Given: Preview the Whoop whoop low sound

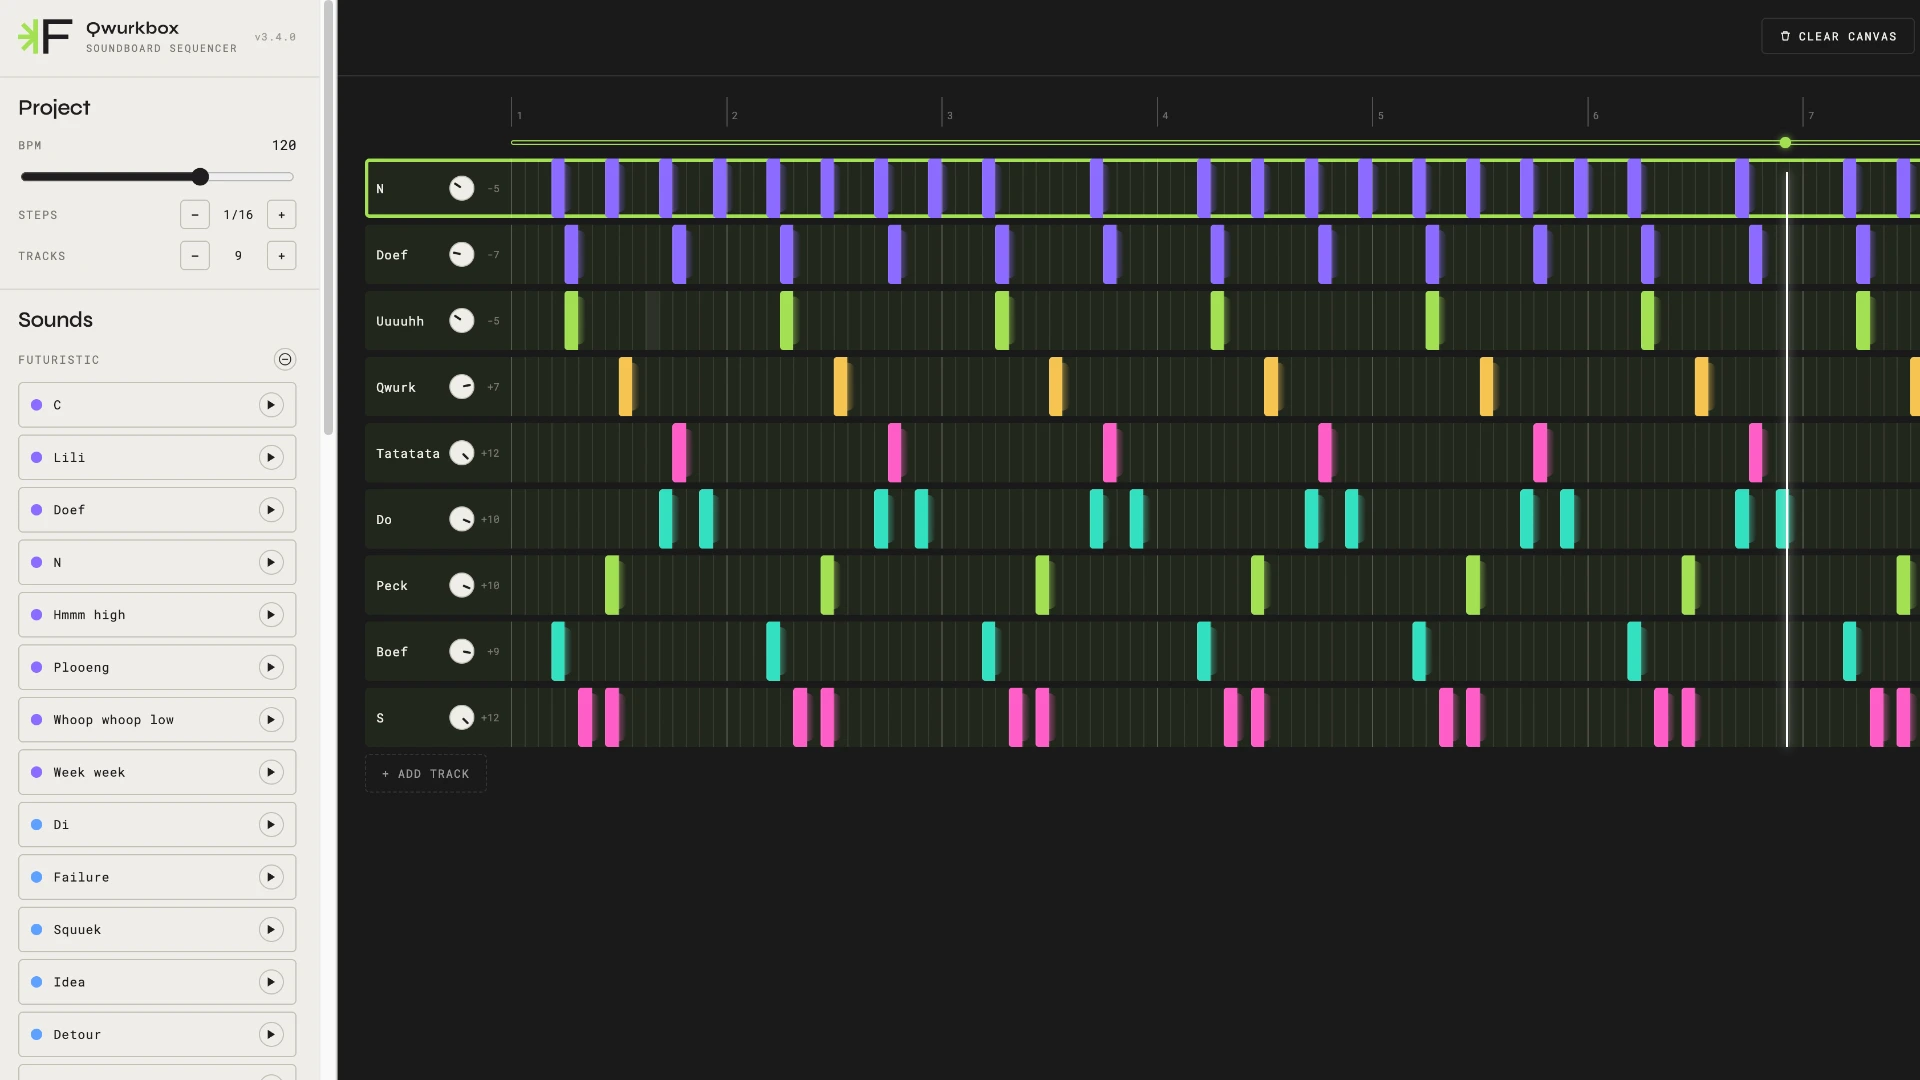Looking at the screenshot, I should [x=271, y=720].
